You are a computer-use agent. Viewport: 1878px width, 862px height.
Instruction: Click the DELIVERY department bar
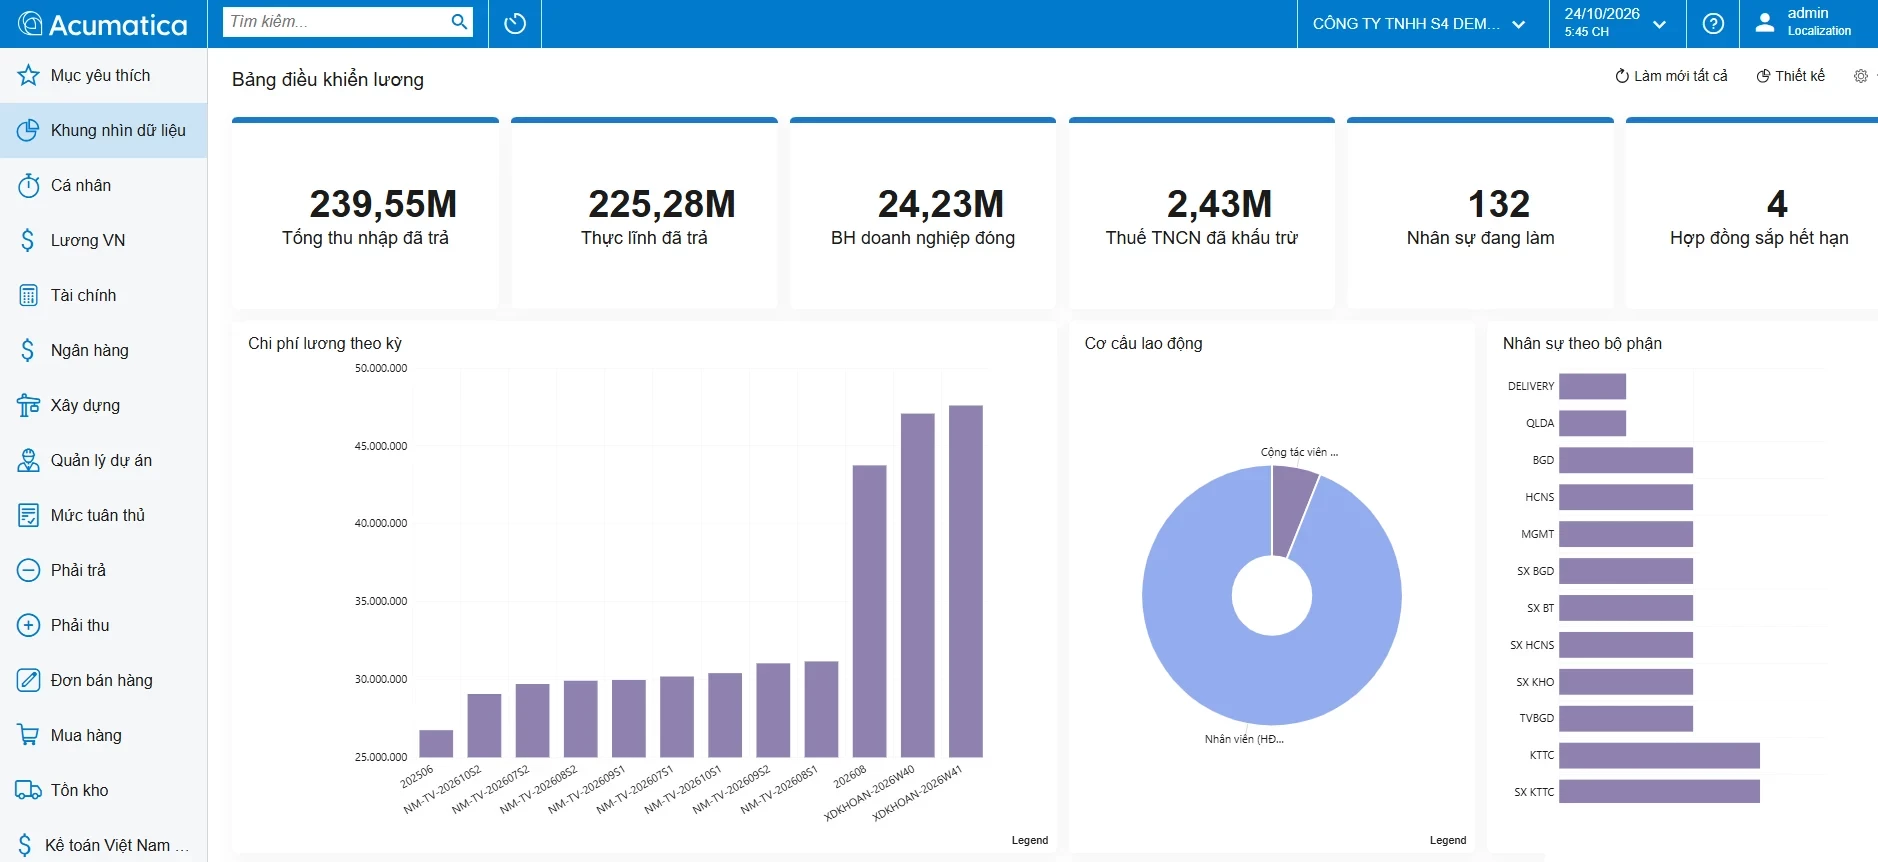[x=1592, y=386]
